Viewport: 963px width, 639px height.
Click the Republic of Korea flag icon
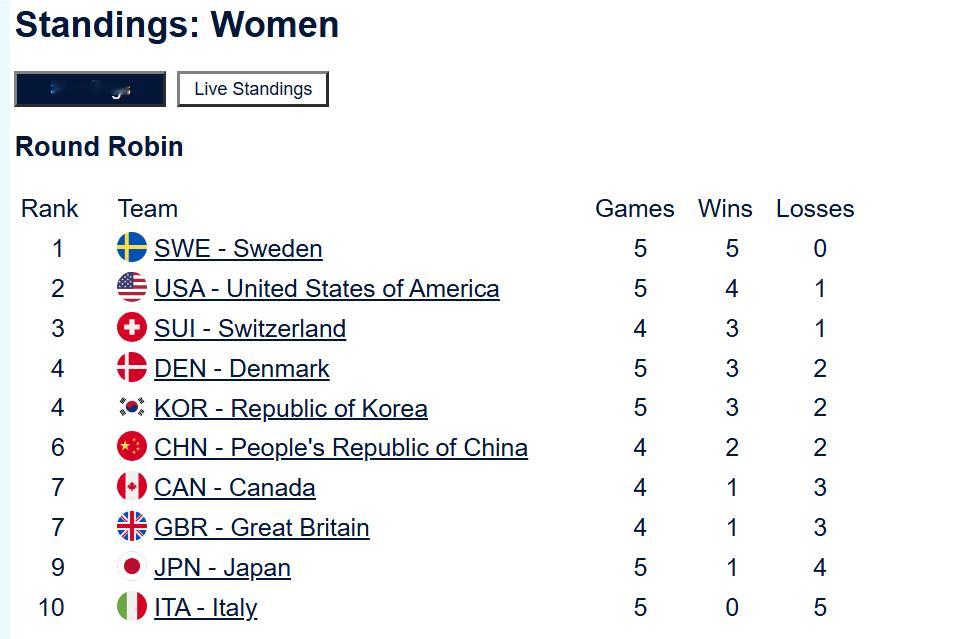(x=132, y=408)
